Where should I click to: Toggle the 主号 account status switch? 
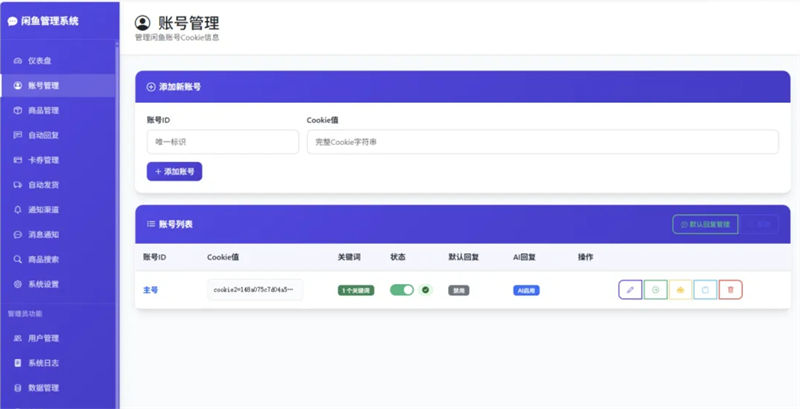401,290
